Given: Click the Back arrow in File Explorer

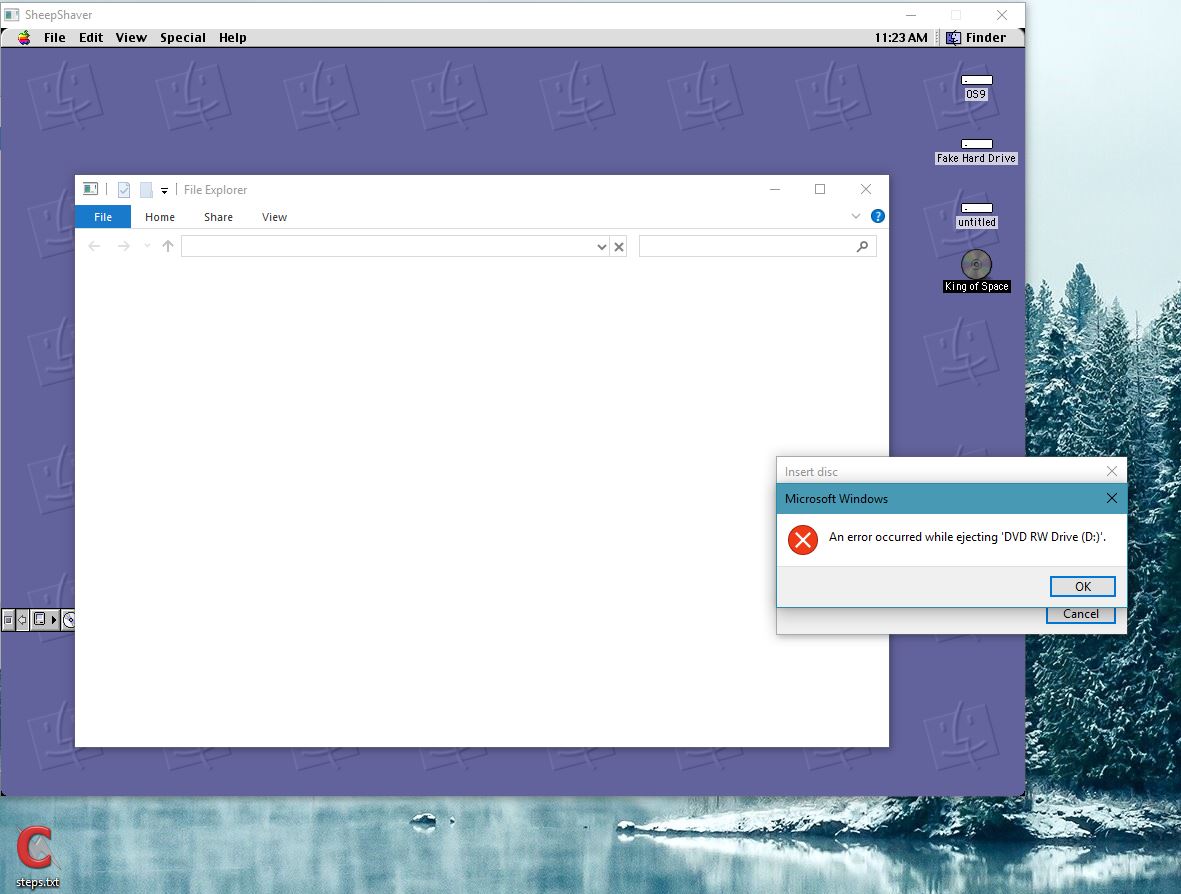Looking at the screenshot, I should click(94, 246).
